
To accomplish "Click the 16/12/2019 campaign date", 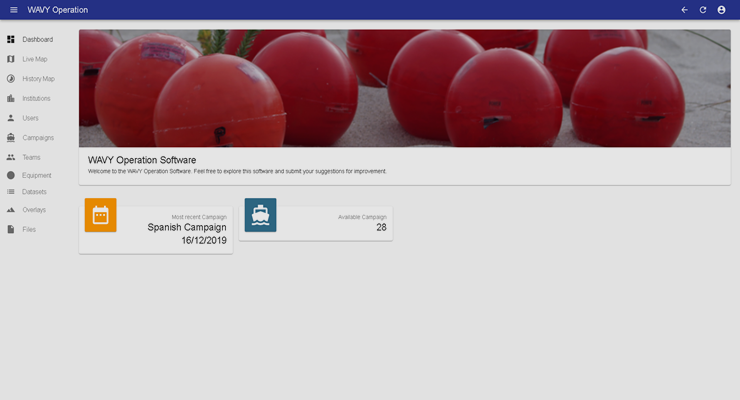I will pos(204,241).
